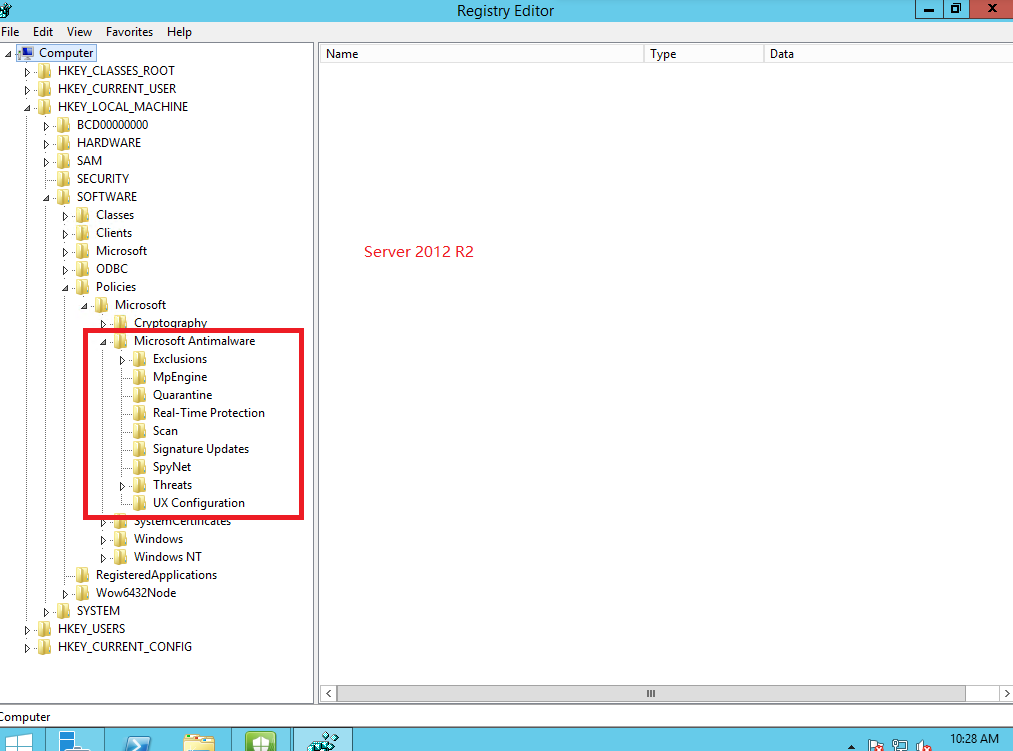Open the Favorites menu
This screenshot has width=1013, height=751.
tap(129, 32)
